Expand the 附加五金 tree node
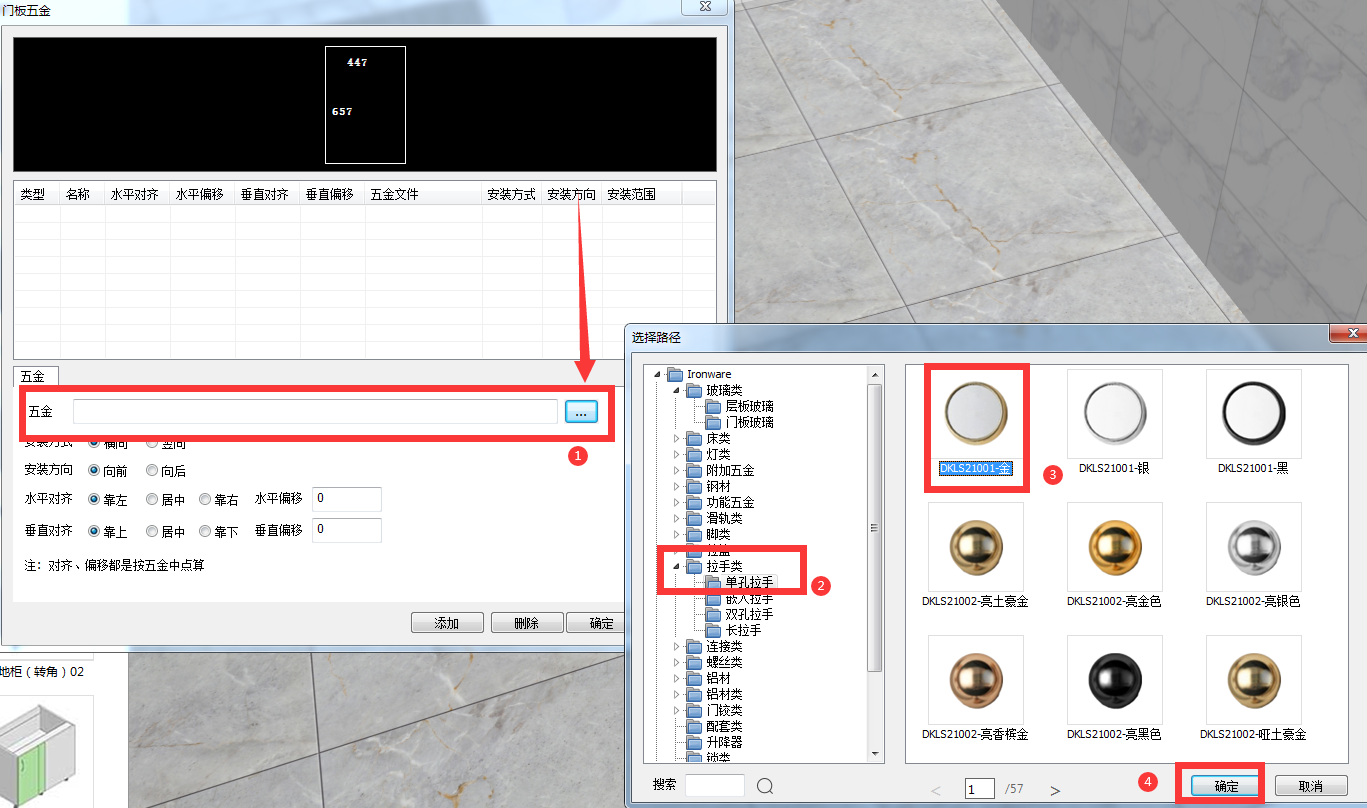The image size is (1367, 808). [677, 470]
